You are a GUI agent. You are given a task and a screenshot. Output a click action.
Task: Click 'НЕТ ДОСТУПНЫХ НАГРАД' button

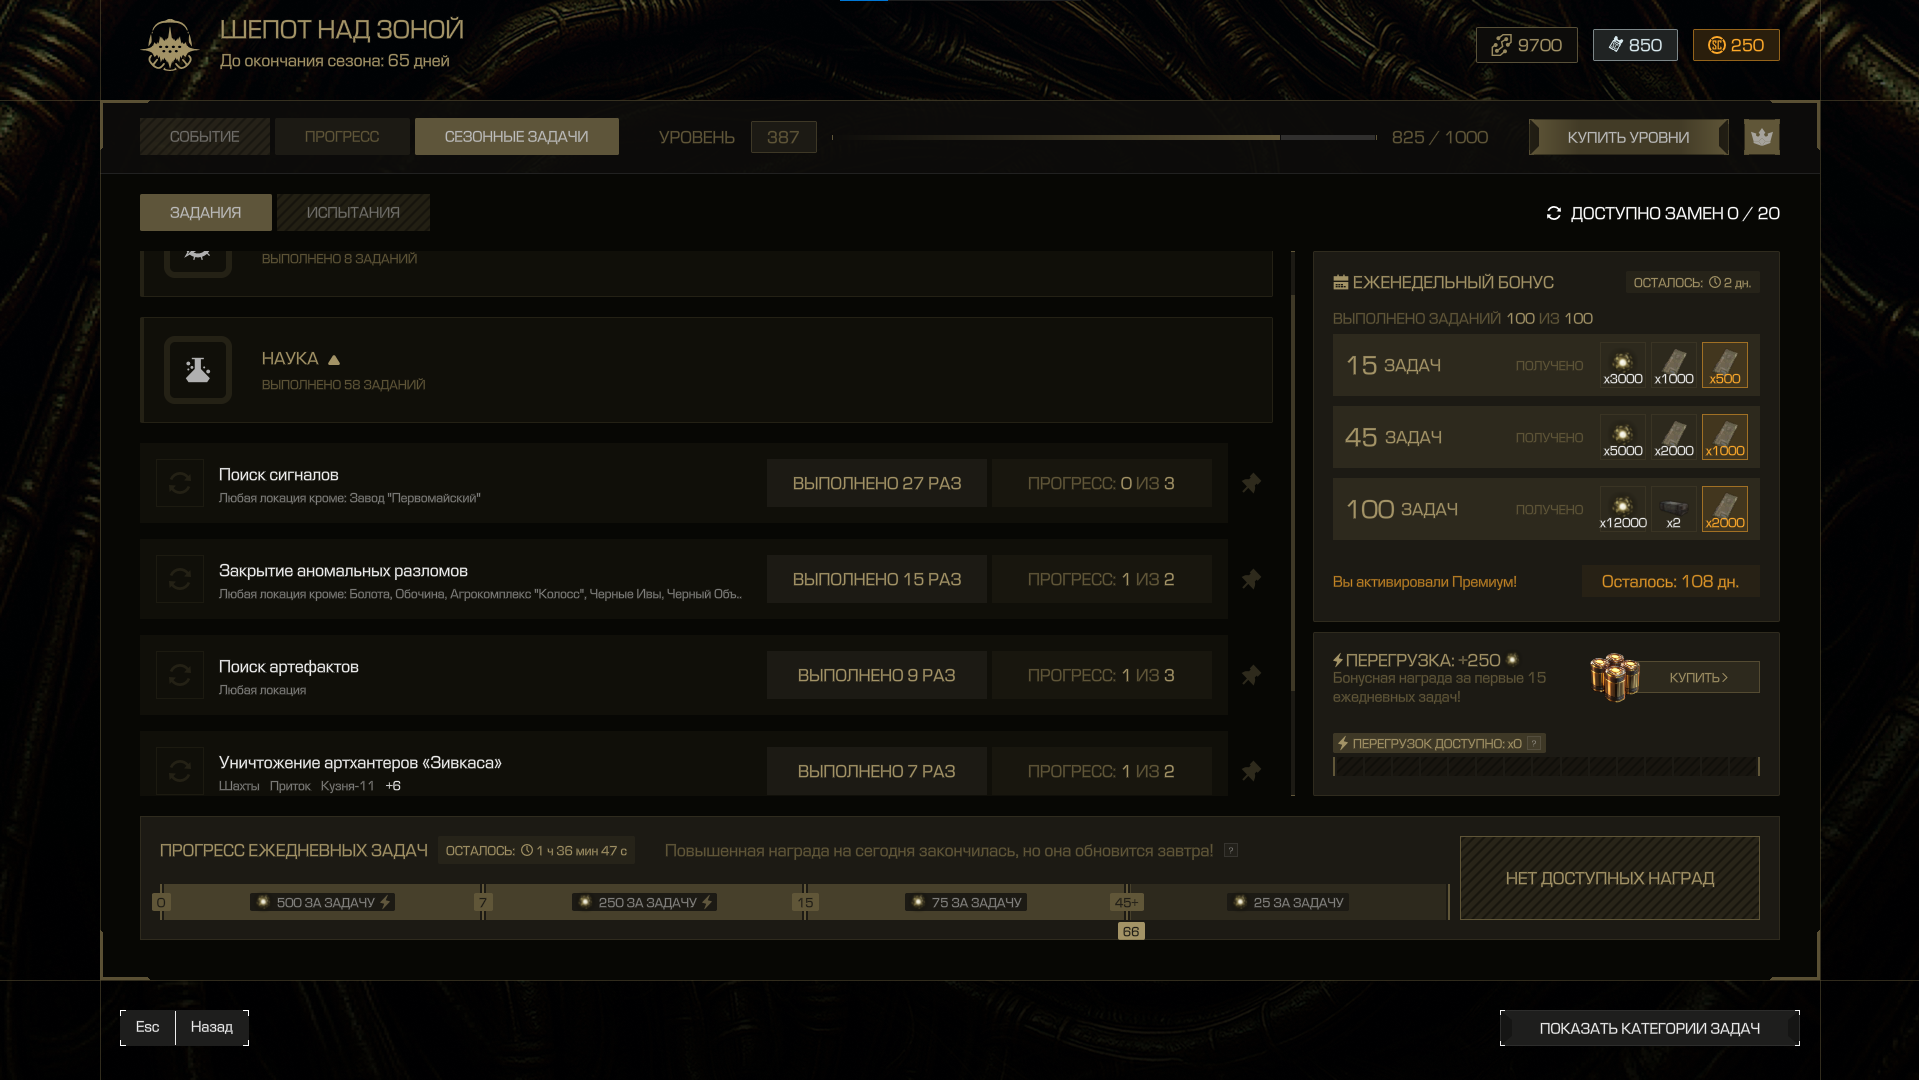point(1609,878)
